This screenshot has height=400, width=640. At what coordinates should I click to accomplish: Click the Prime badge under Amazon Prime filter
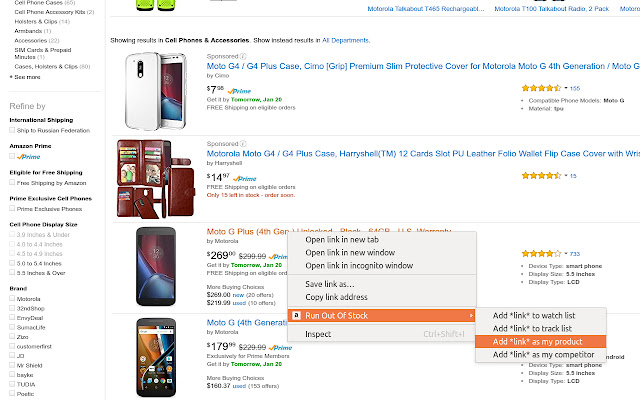[x=27, y=157]
